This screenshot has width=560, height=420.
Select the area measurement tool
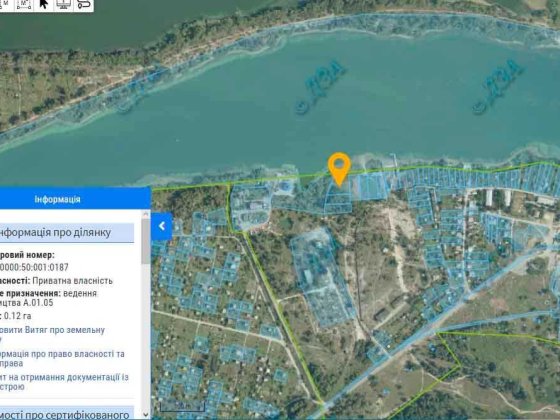(24, 4)
